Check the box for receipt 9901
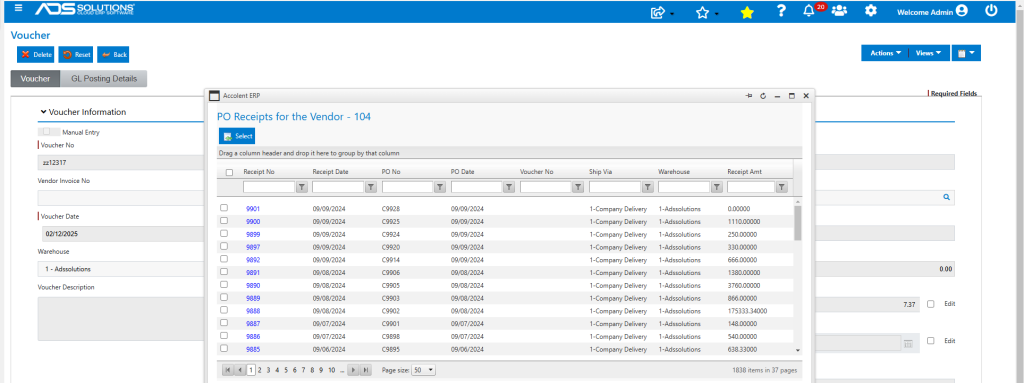1024x383 pixels. (x=224, y=208)
